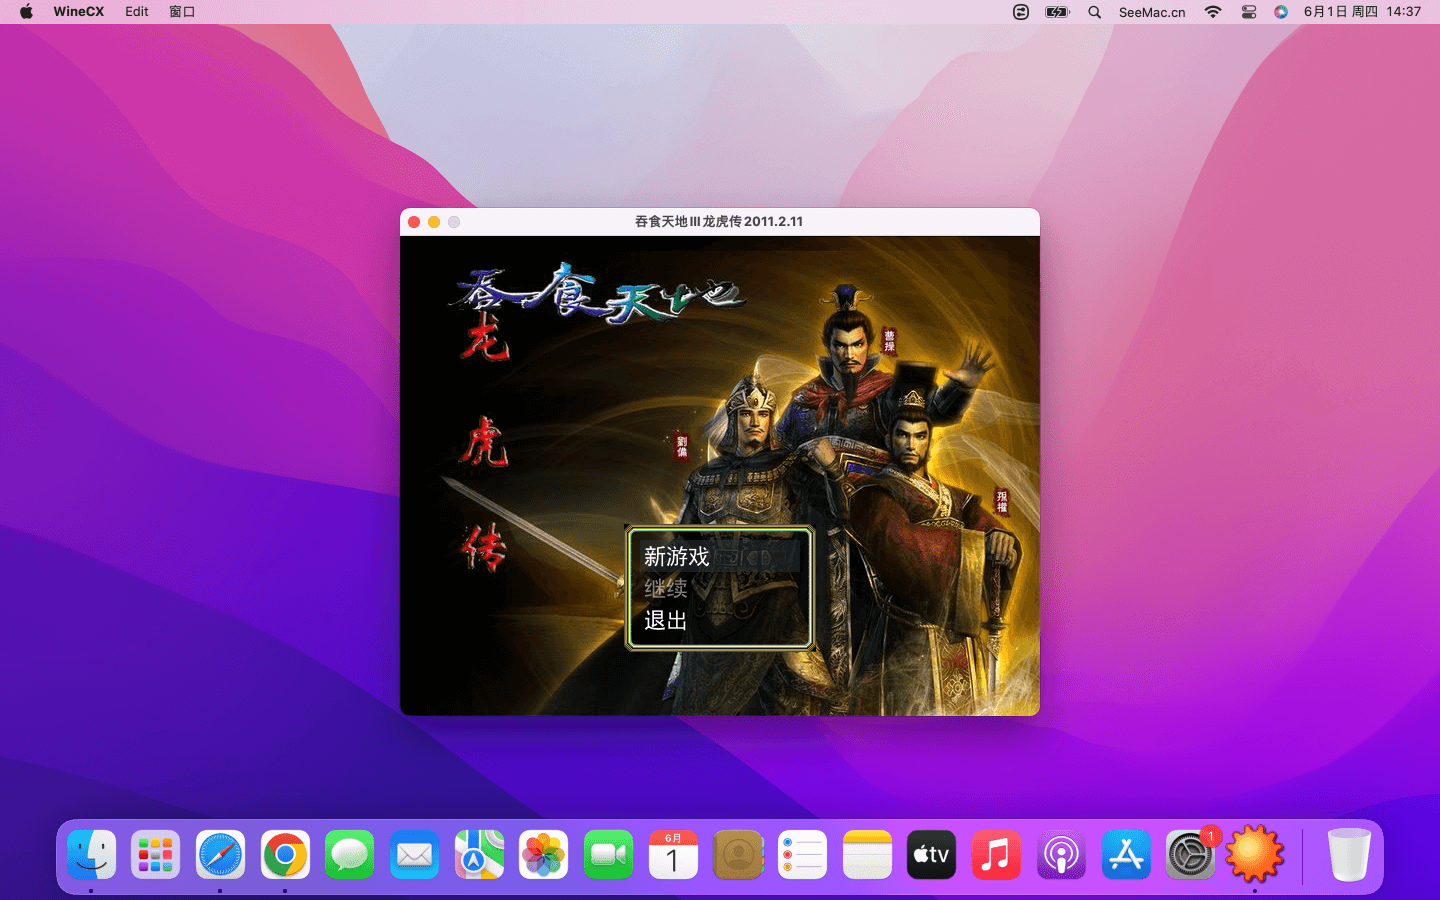Click the battery status icon

point(1057,12)
